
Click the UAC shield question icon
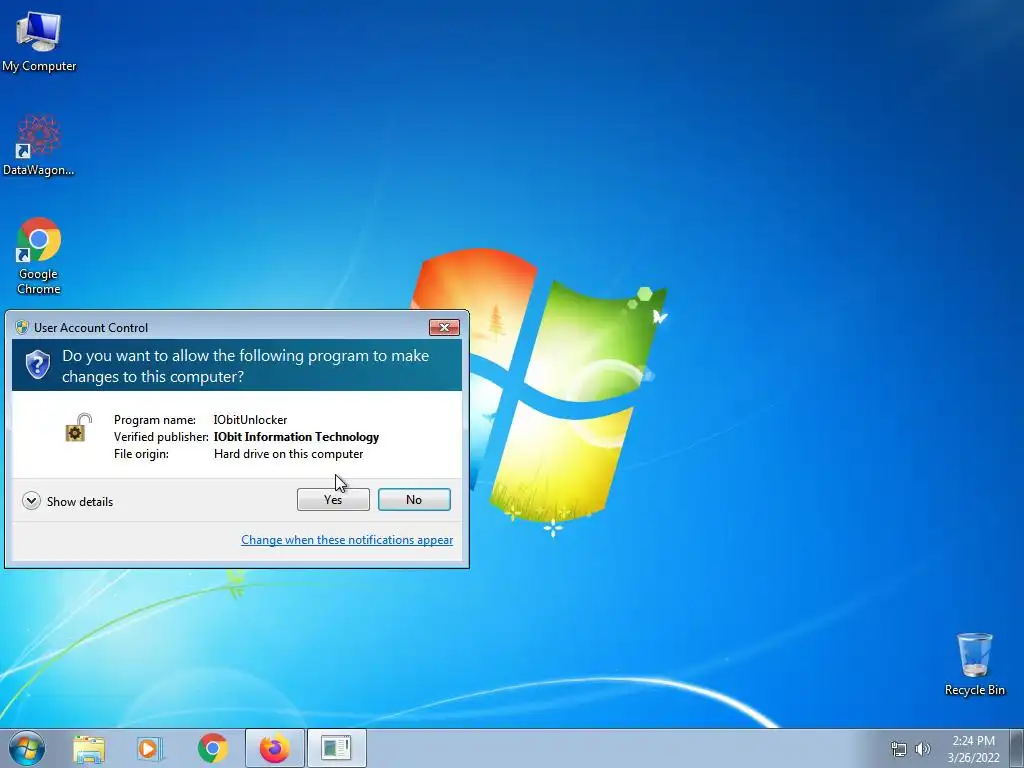click(38, 364)
